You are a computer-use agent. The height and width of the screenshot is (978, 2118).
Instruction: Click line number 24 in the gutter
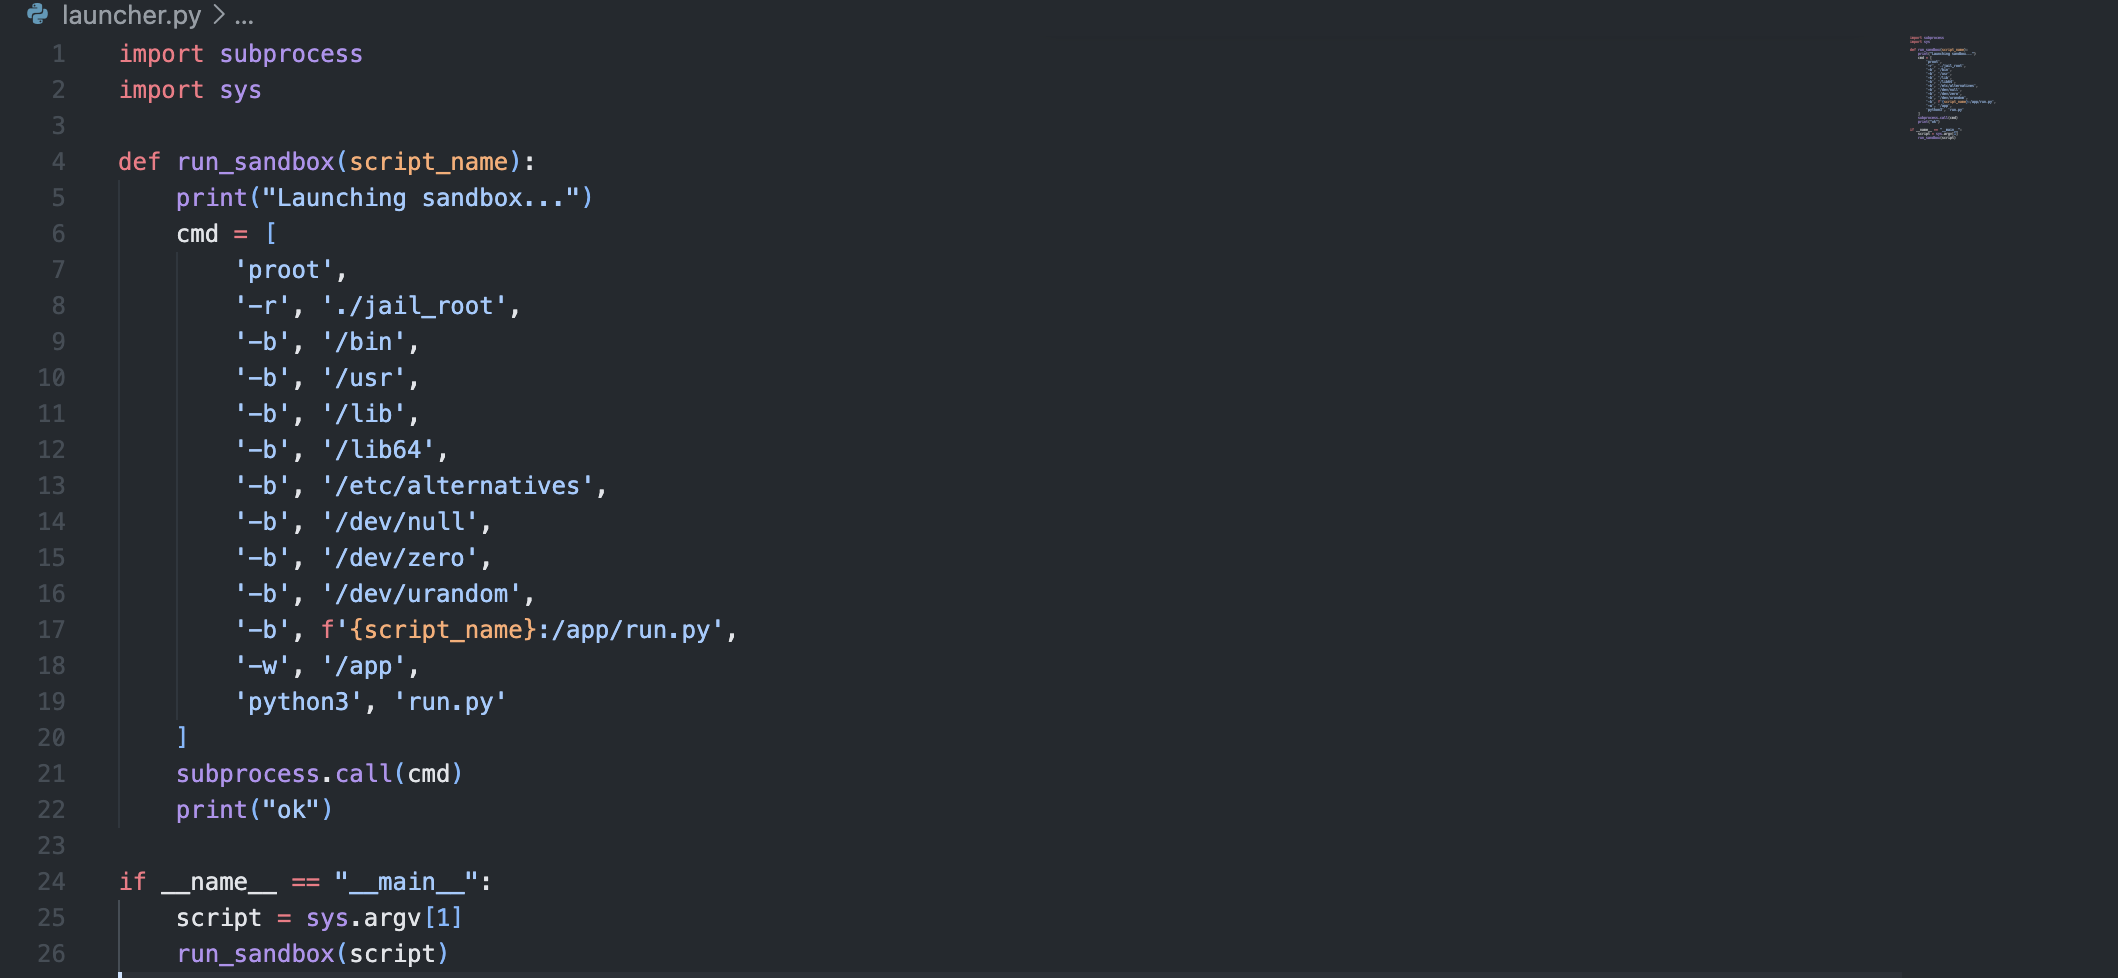pos(51,882)
